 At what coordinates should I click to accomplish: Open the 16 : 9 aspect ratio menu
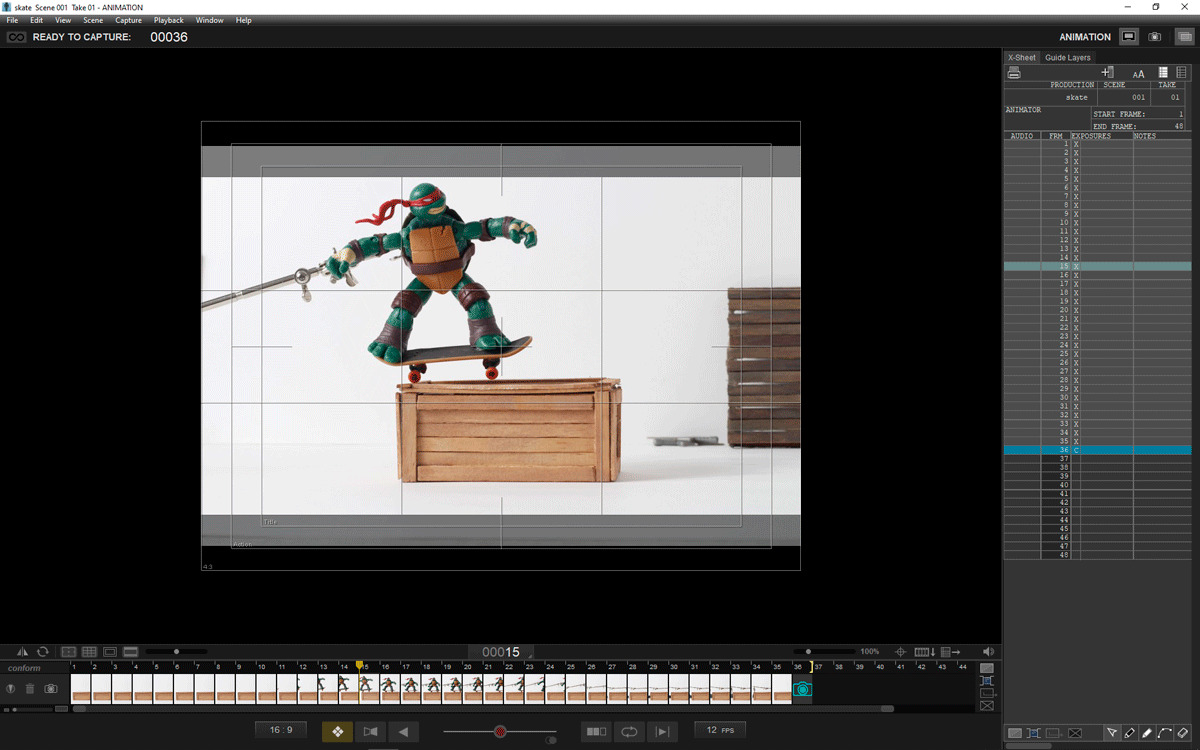(x=281, y=730)
